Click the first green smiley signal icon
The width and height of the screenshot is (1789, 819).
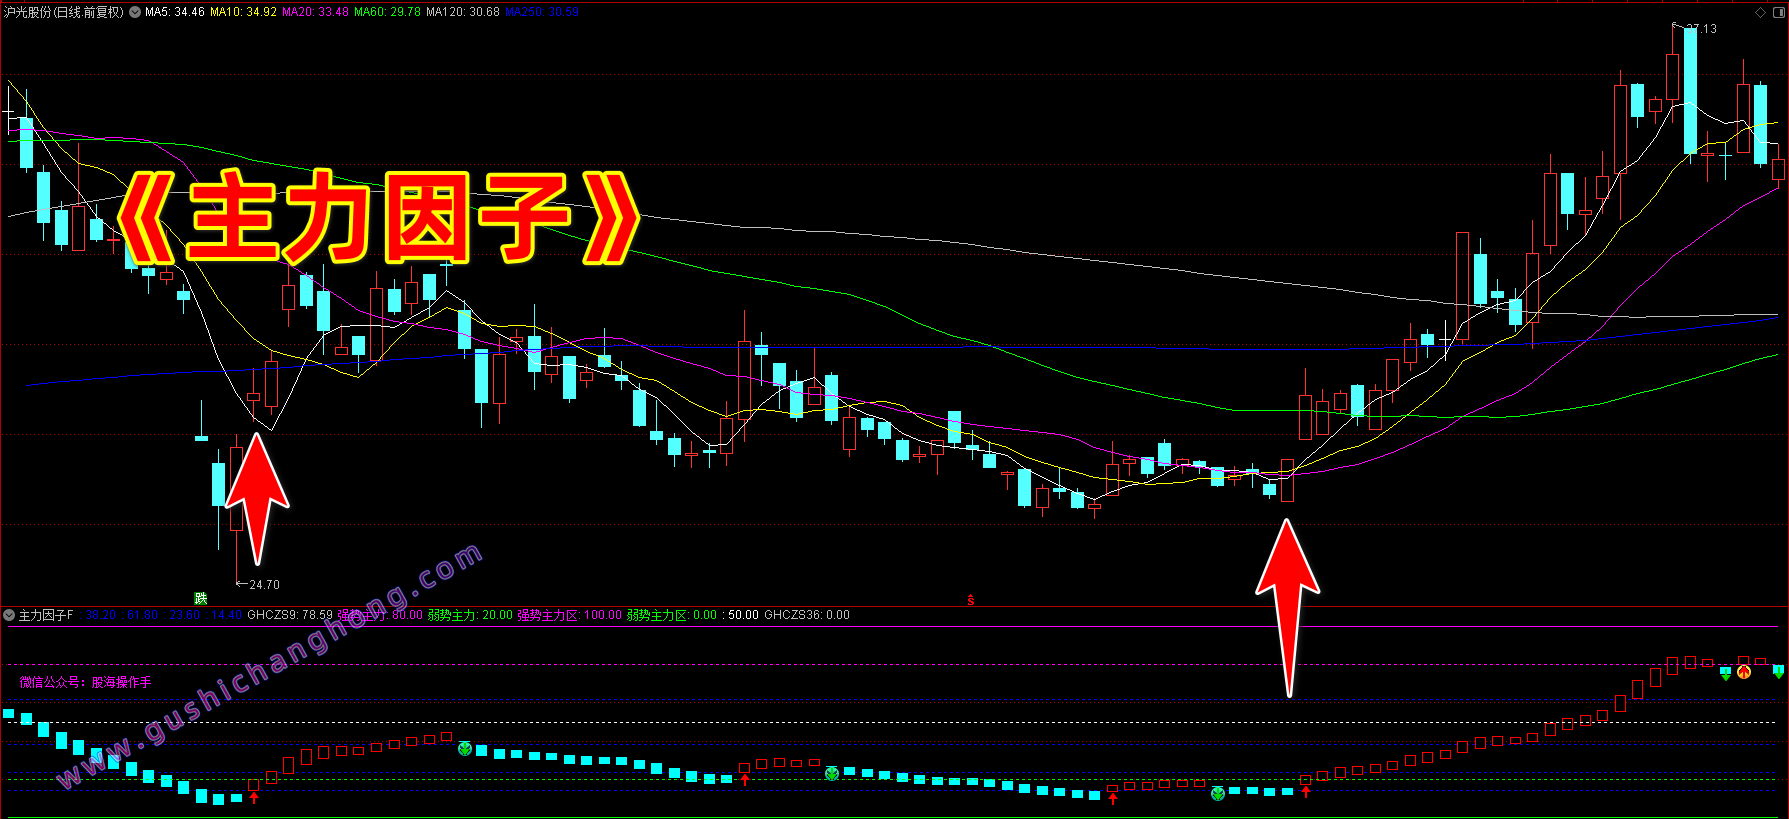(x=464, y=748)
